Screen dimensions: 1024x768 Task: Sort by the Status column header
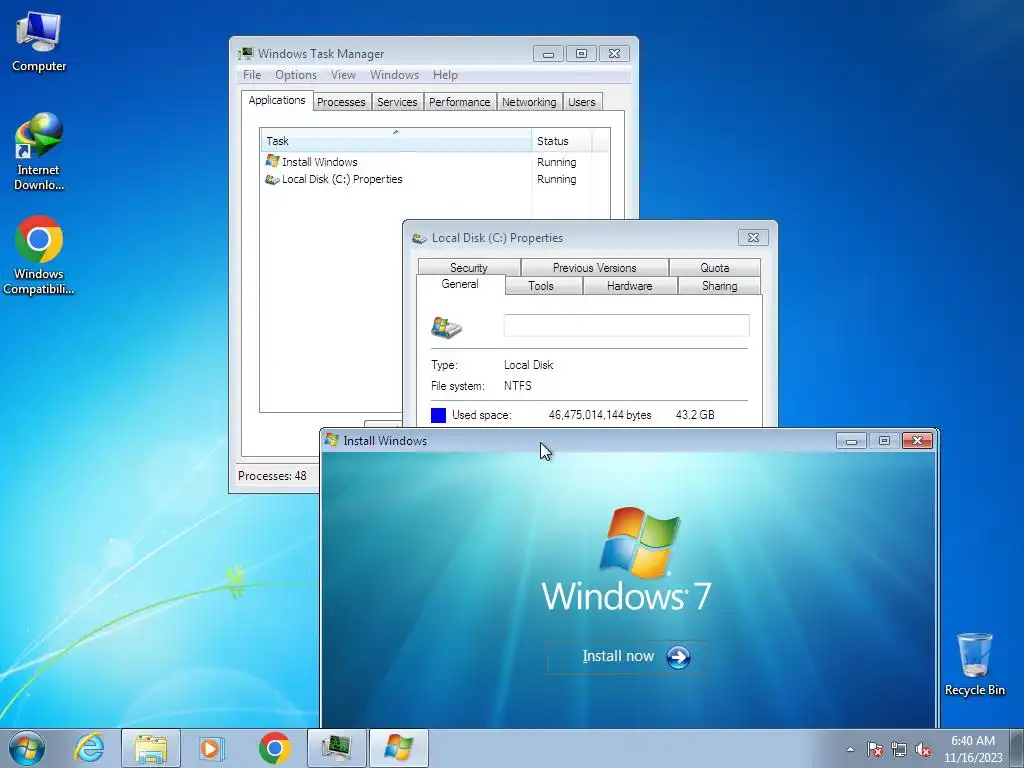(x=562, y=141)
